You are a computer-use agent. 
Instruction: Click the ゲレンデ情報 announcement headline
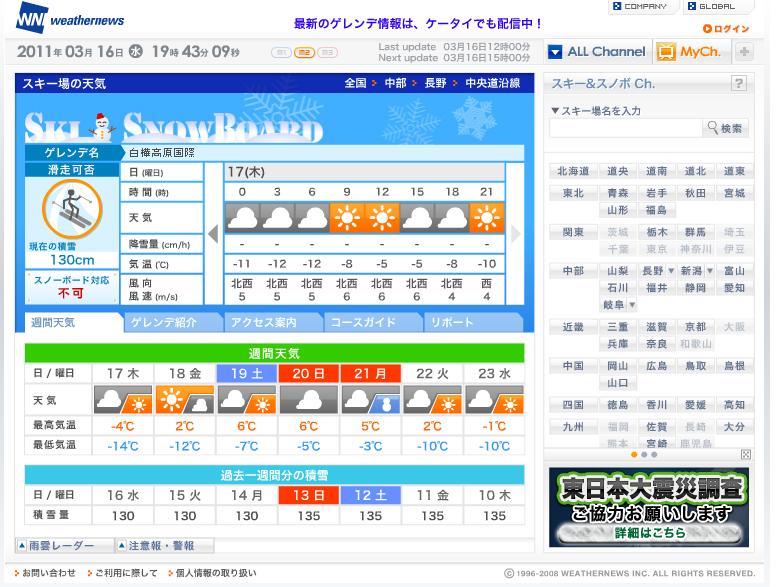tap(418, 23)
